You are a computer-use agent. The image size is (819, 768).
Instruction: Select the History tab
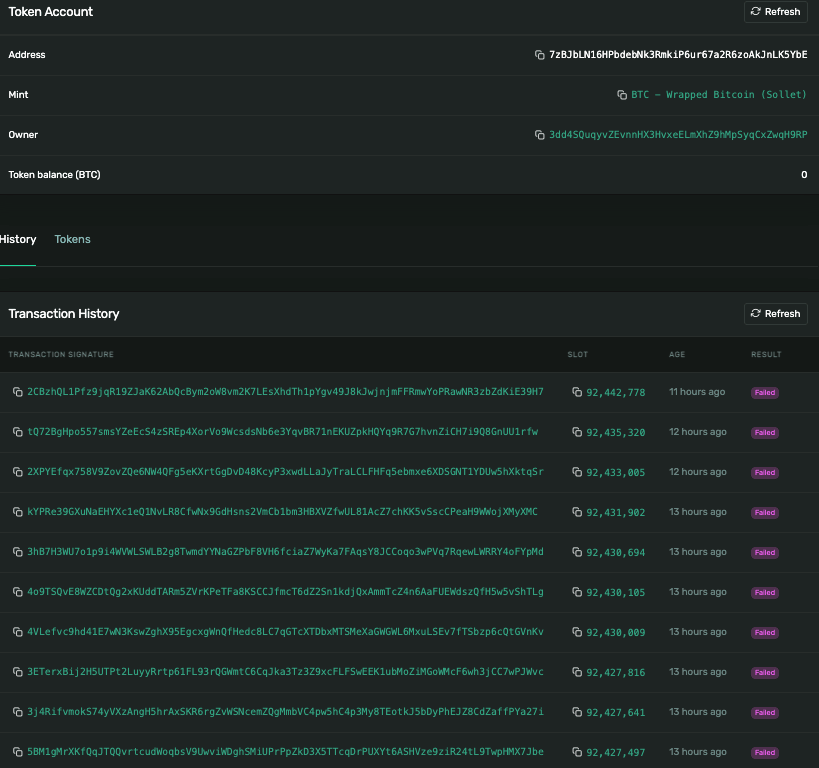click(18, 239)
